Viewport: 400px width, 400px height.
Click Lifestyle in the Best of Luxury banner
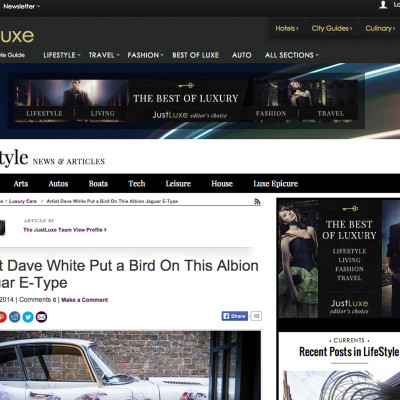44,114
